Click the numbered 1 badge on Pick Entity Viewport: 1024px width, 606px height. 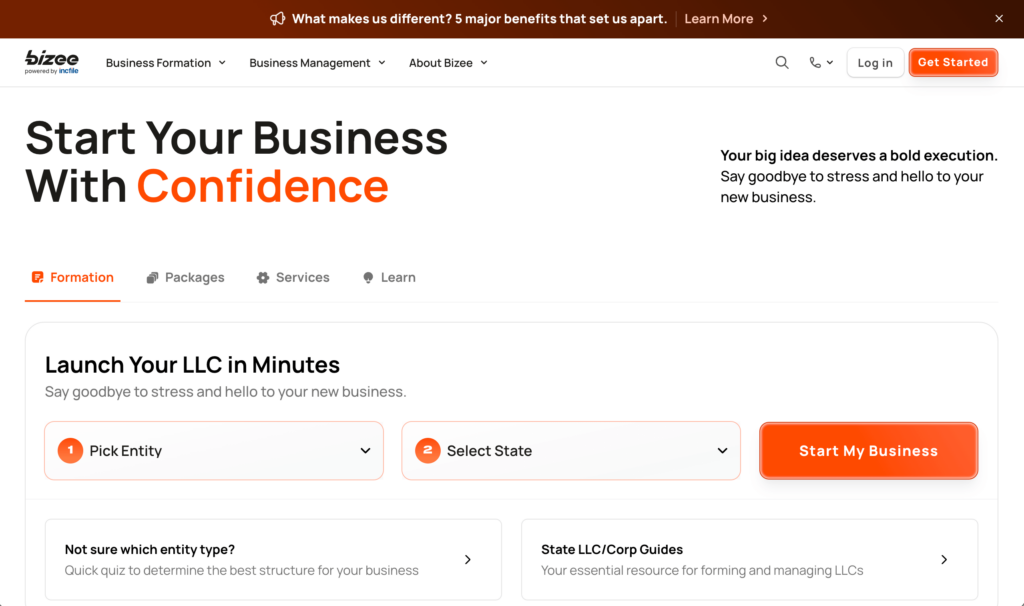70,450
